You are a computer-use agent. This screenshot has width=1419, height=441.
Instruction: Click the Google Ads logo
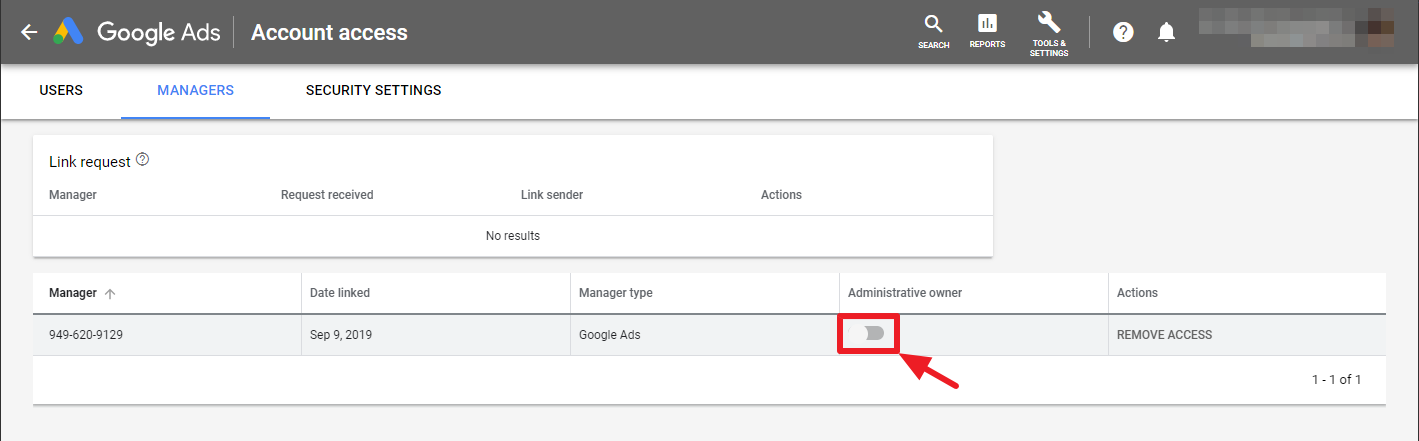click(68, 32)
